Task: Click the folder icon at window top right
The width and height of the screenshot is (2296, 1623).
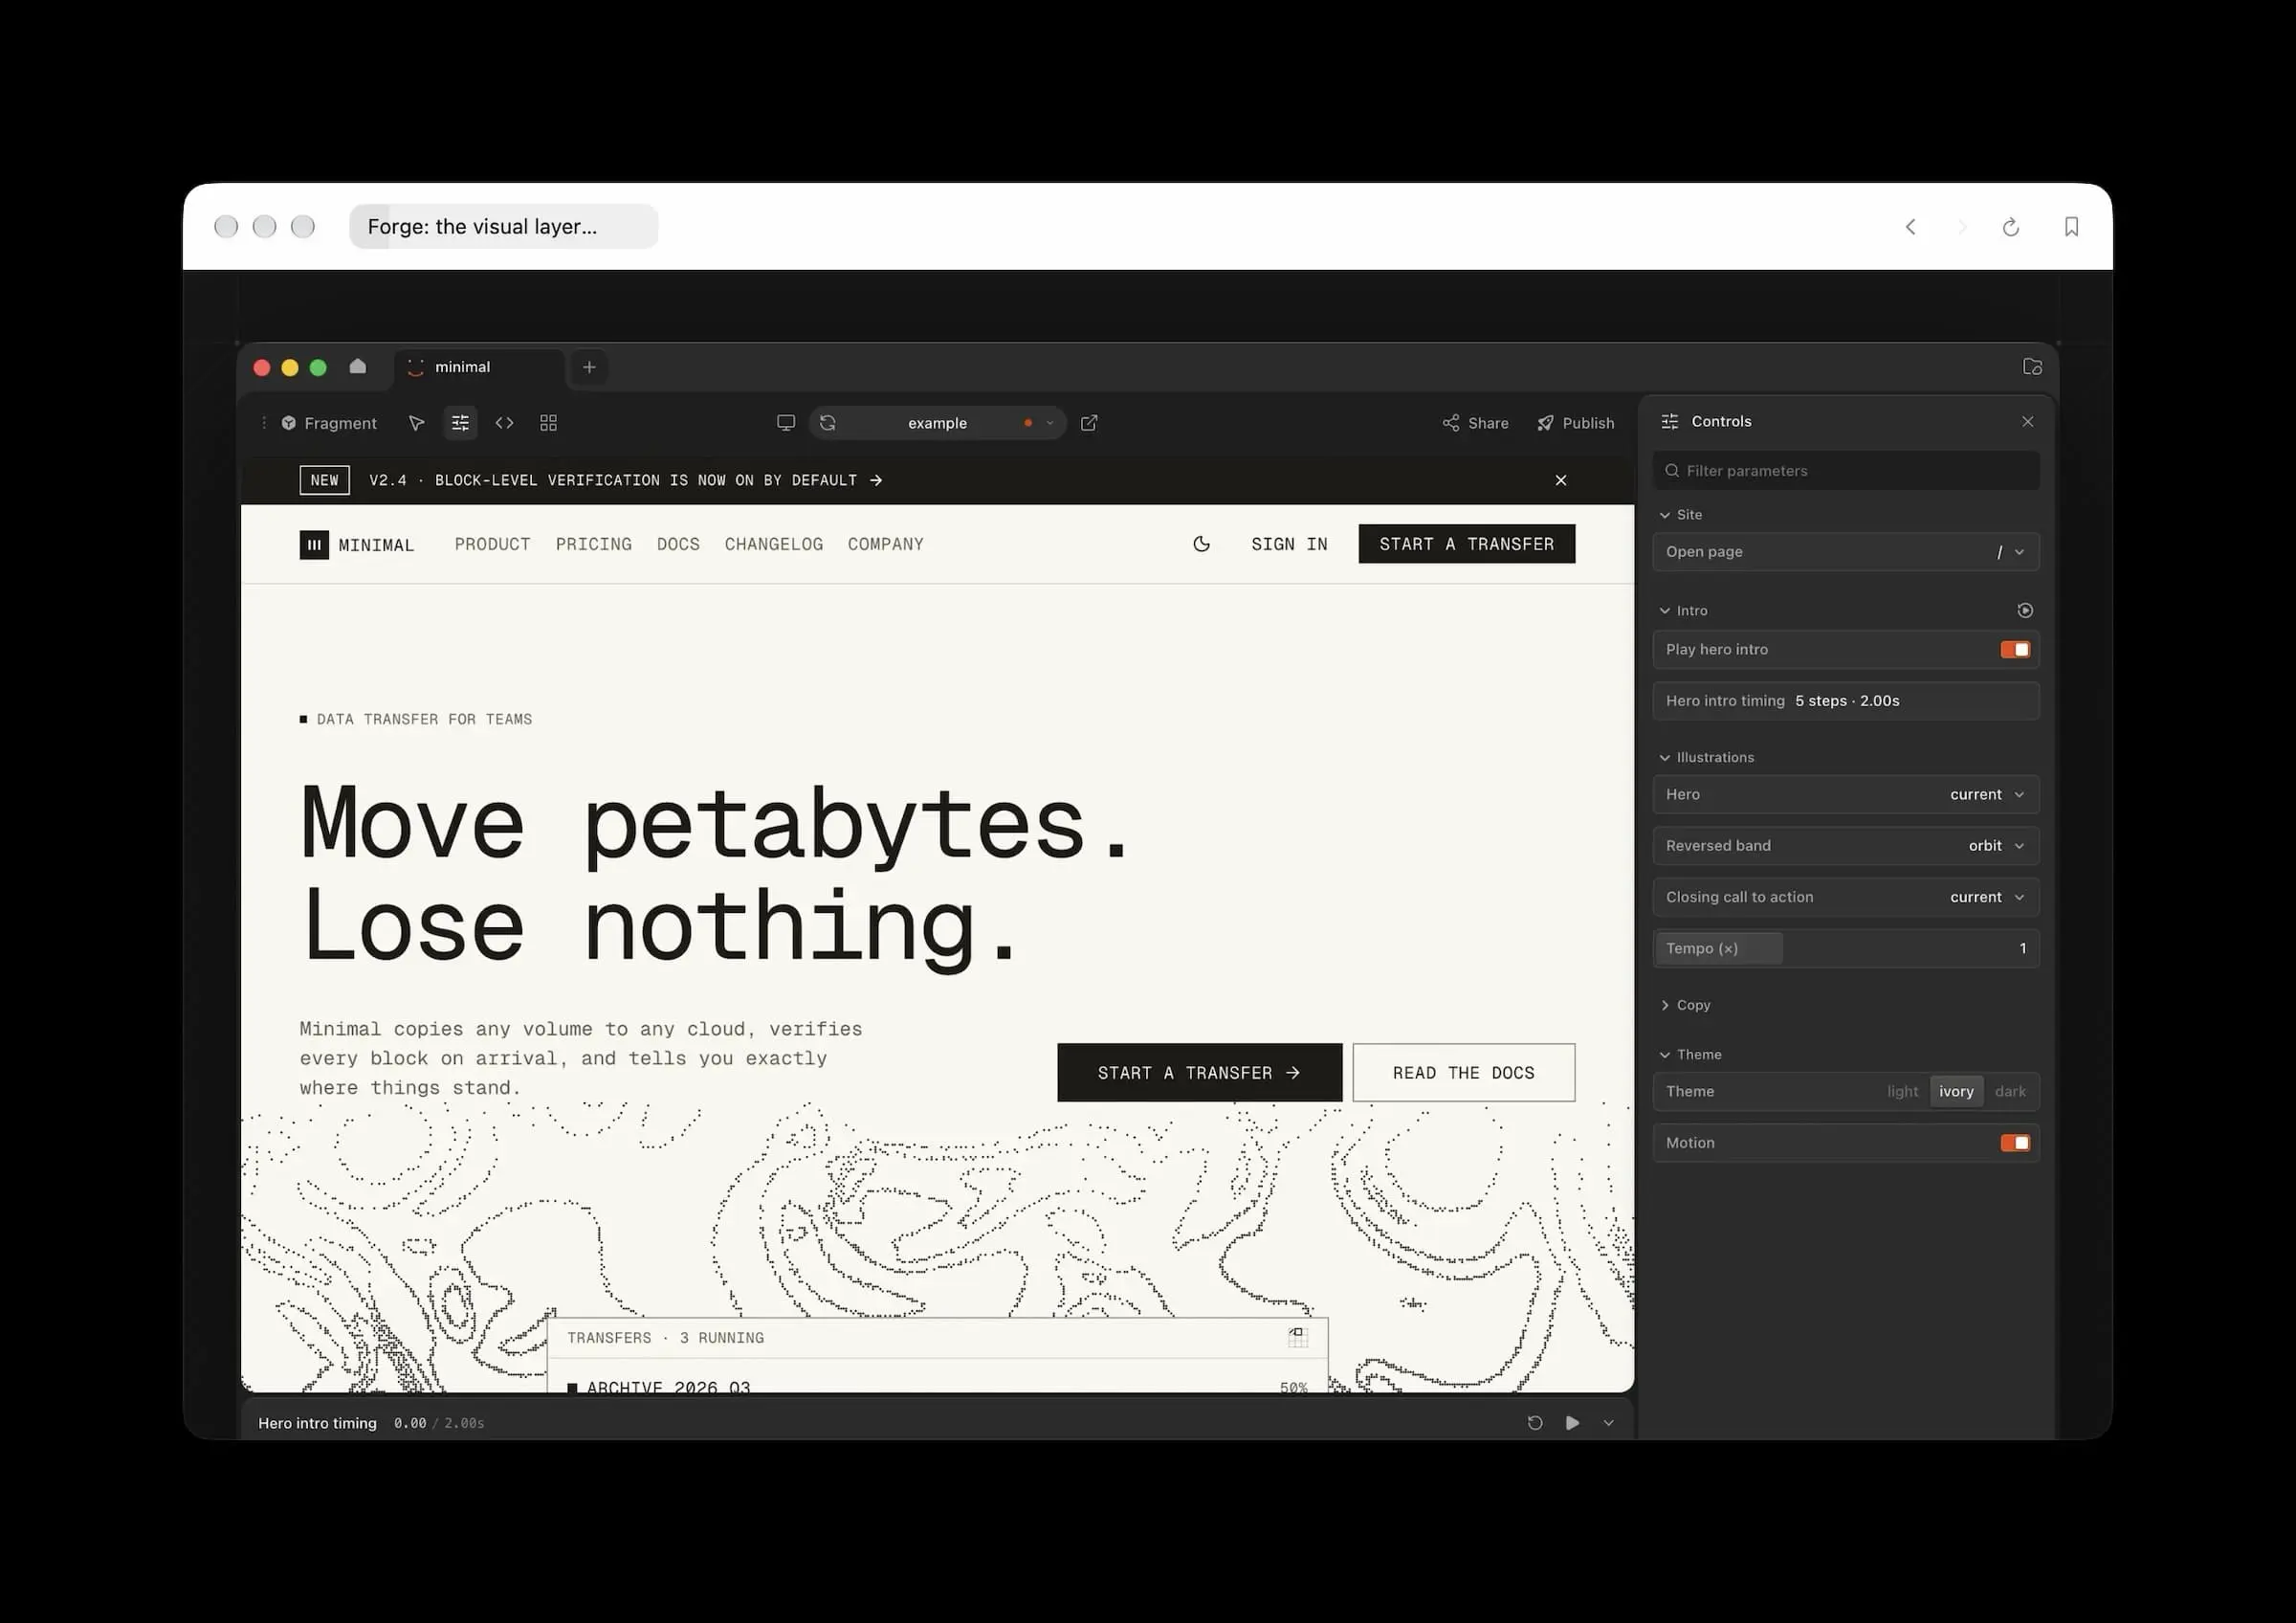Action: pos(2032,367)
